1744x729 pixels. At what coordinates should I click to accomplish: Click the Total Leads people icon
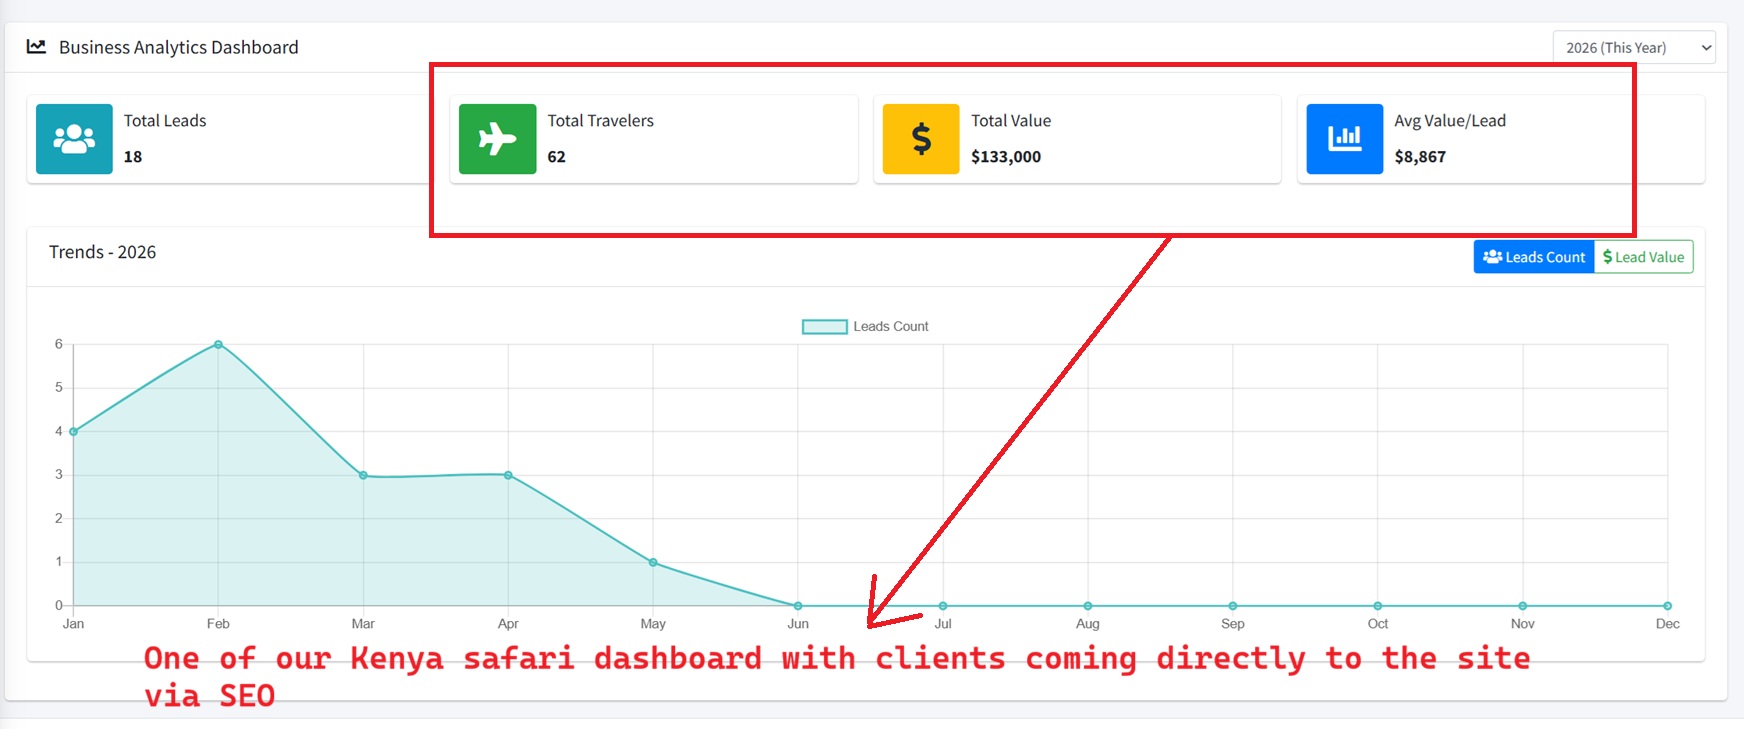(x=74, y=139)
